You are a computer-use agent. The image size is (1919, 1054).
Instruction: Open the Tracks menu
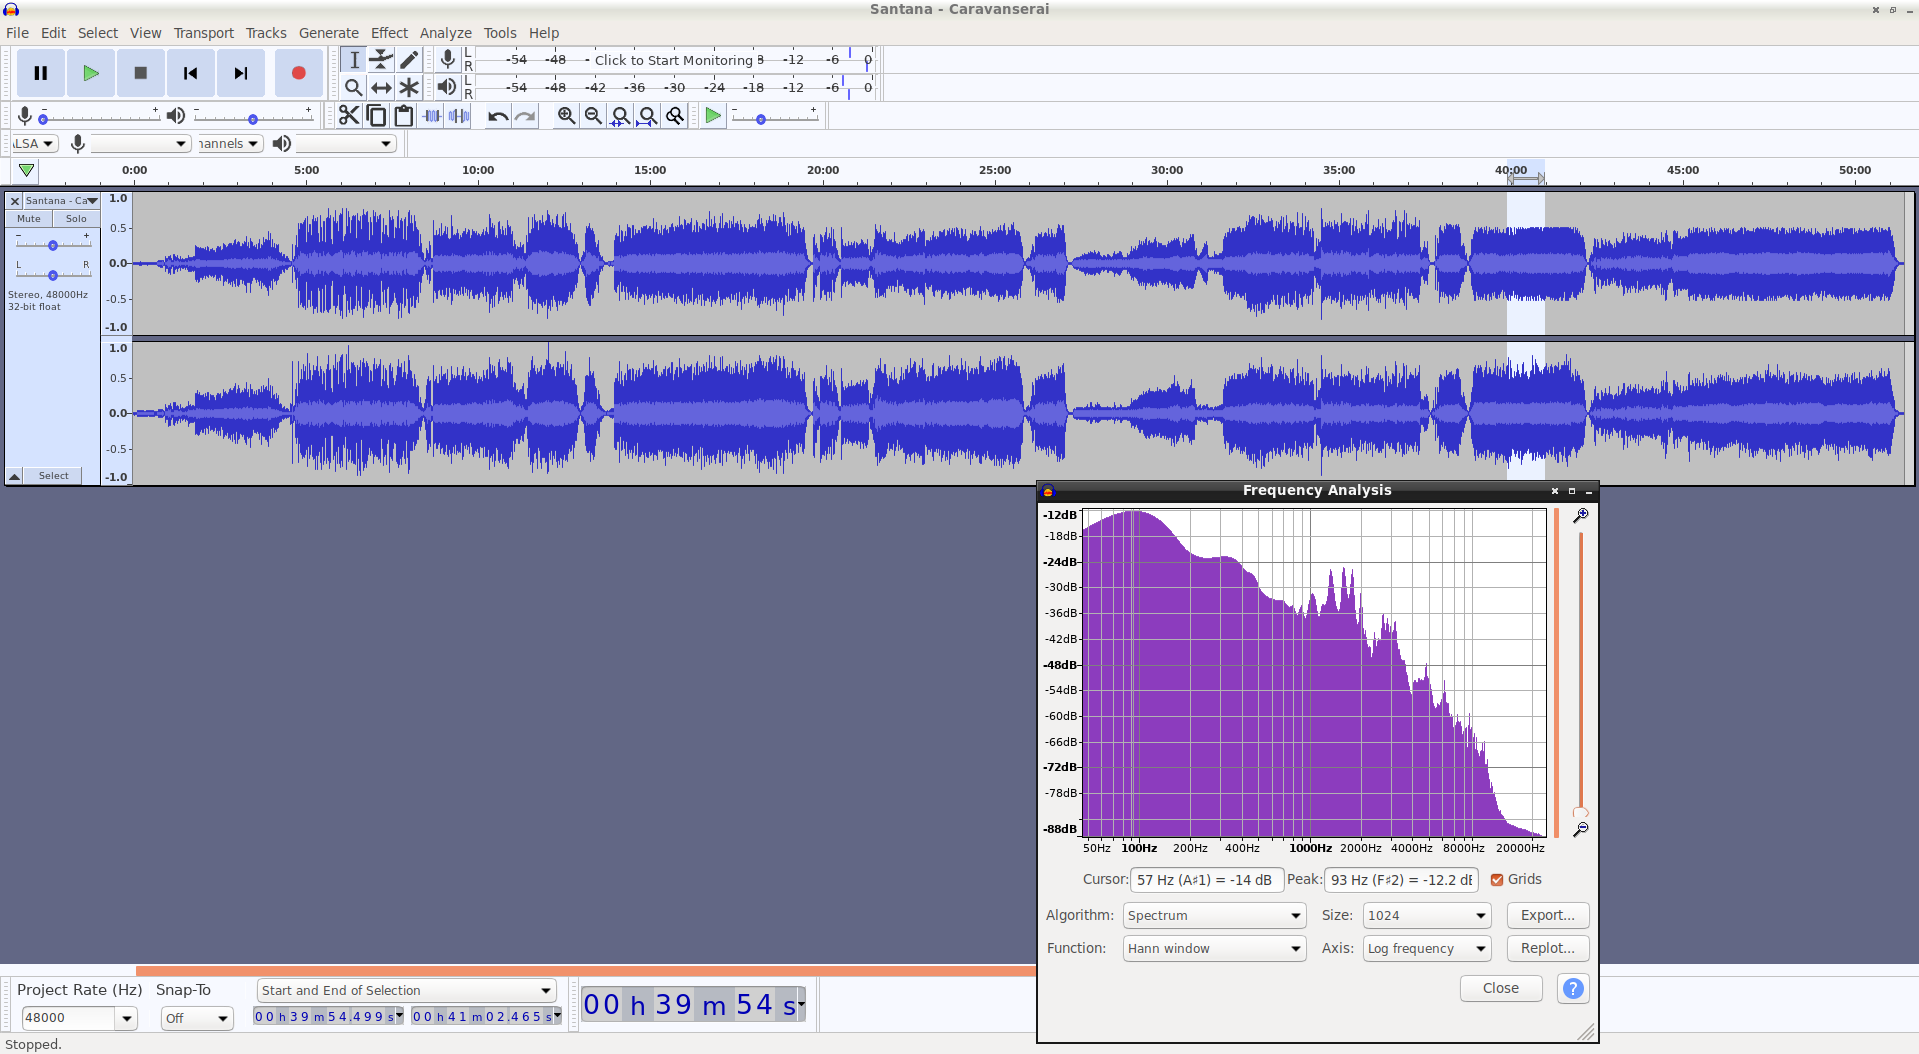[x=266, y=33]
